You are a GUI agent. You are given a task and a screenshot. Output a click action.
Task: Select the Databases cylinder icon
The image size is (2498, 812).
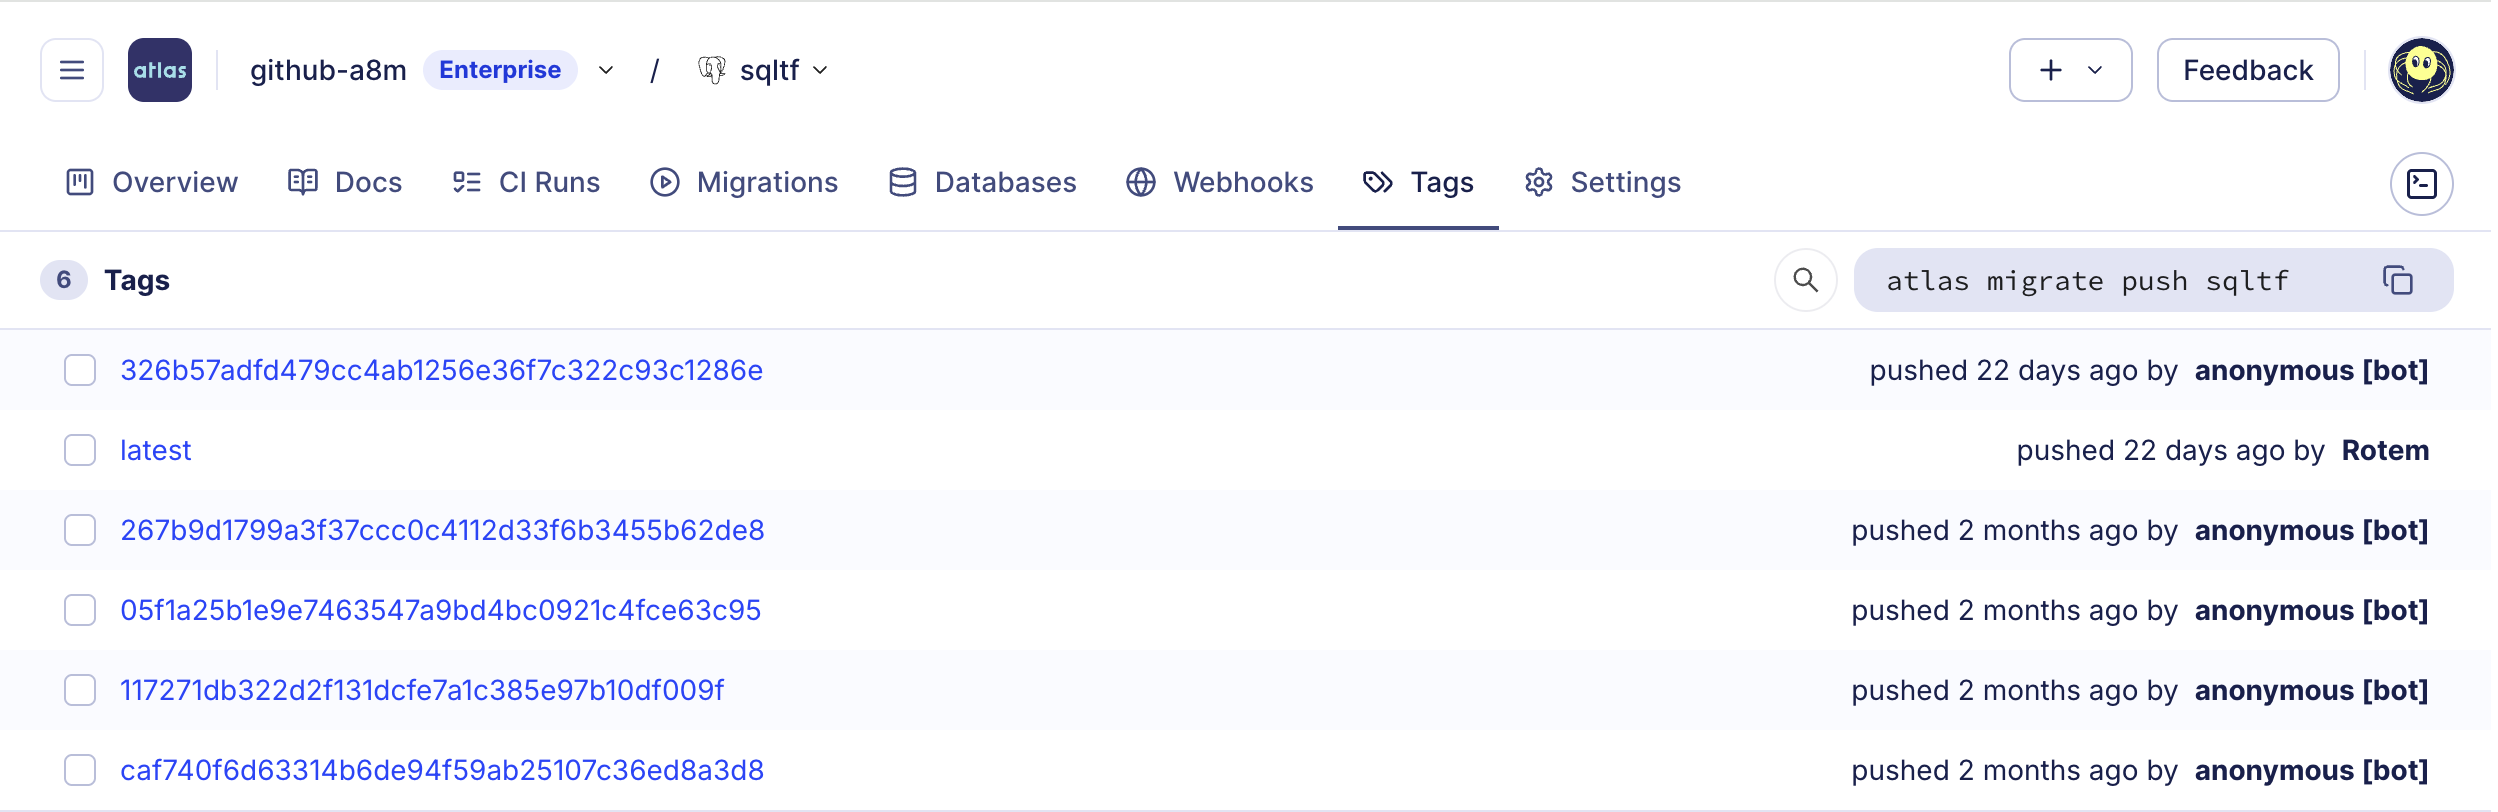(903, 182)
